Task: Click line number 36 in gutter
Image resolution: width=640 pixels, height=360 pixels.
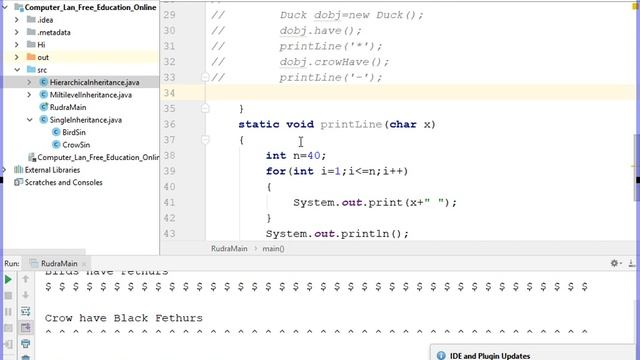Action: pos(169,124)
